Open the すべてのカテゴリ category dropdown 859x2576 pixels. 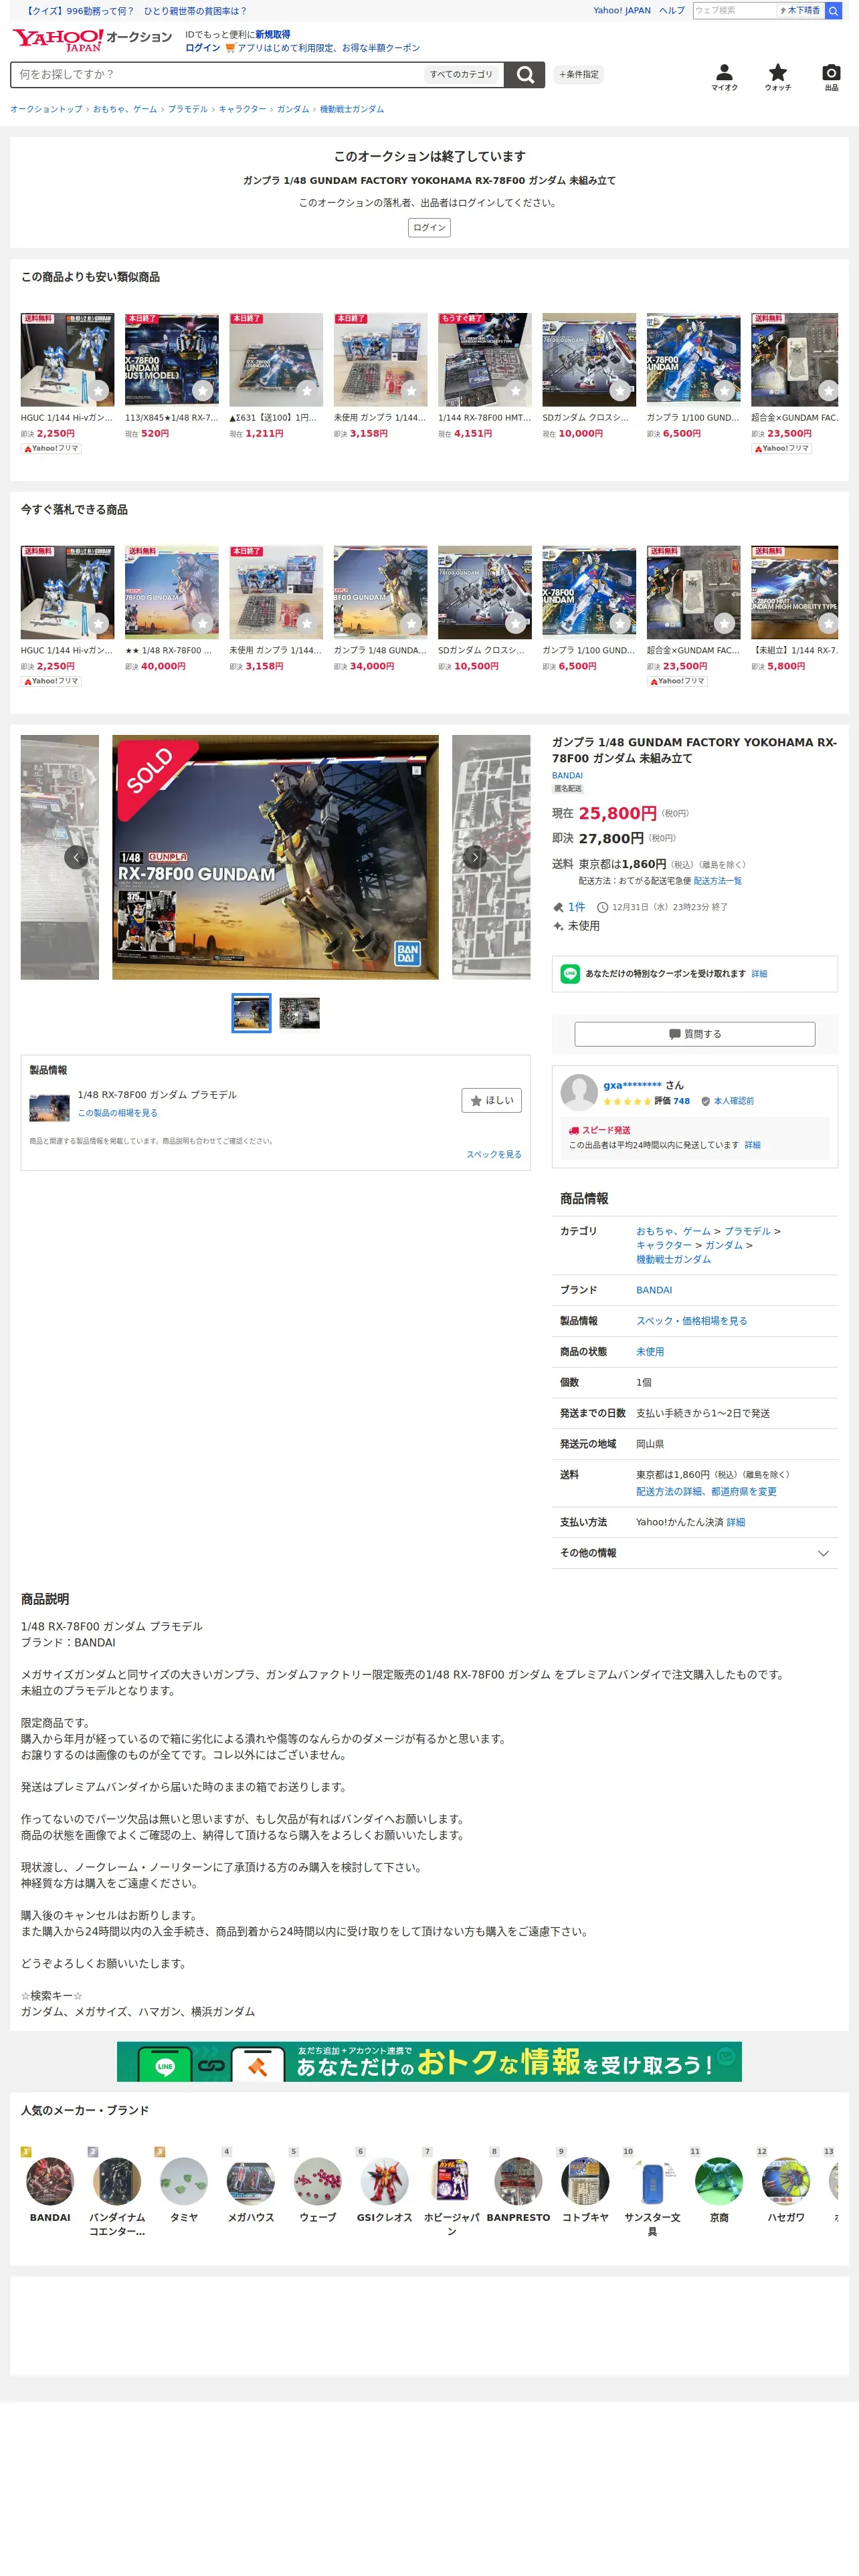(461, 75)
